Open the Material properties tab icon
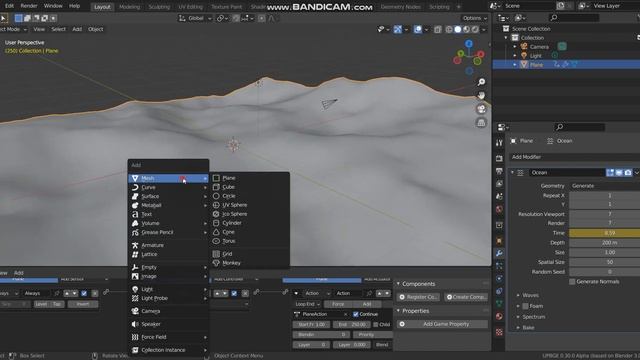 pos(499,316)
